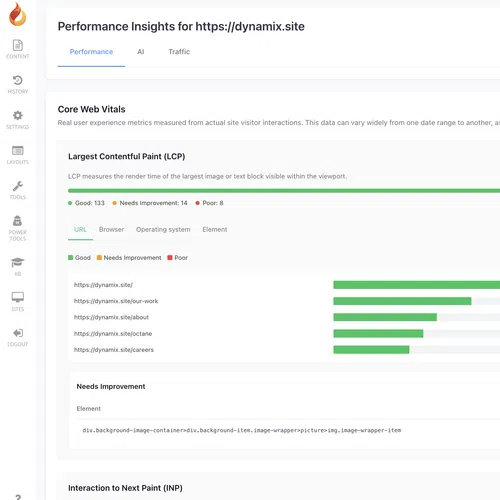Open the Power Tools icon
The height and width of the screenshot is (500, 500).
pyautogui.click(x=18, y=221)
